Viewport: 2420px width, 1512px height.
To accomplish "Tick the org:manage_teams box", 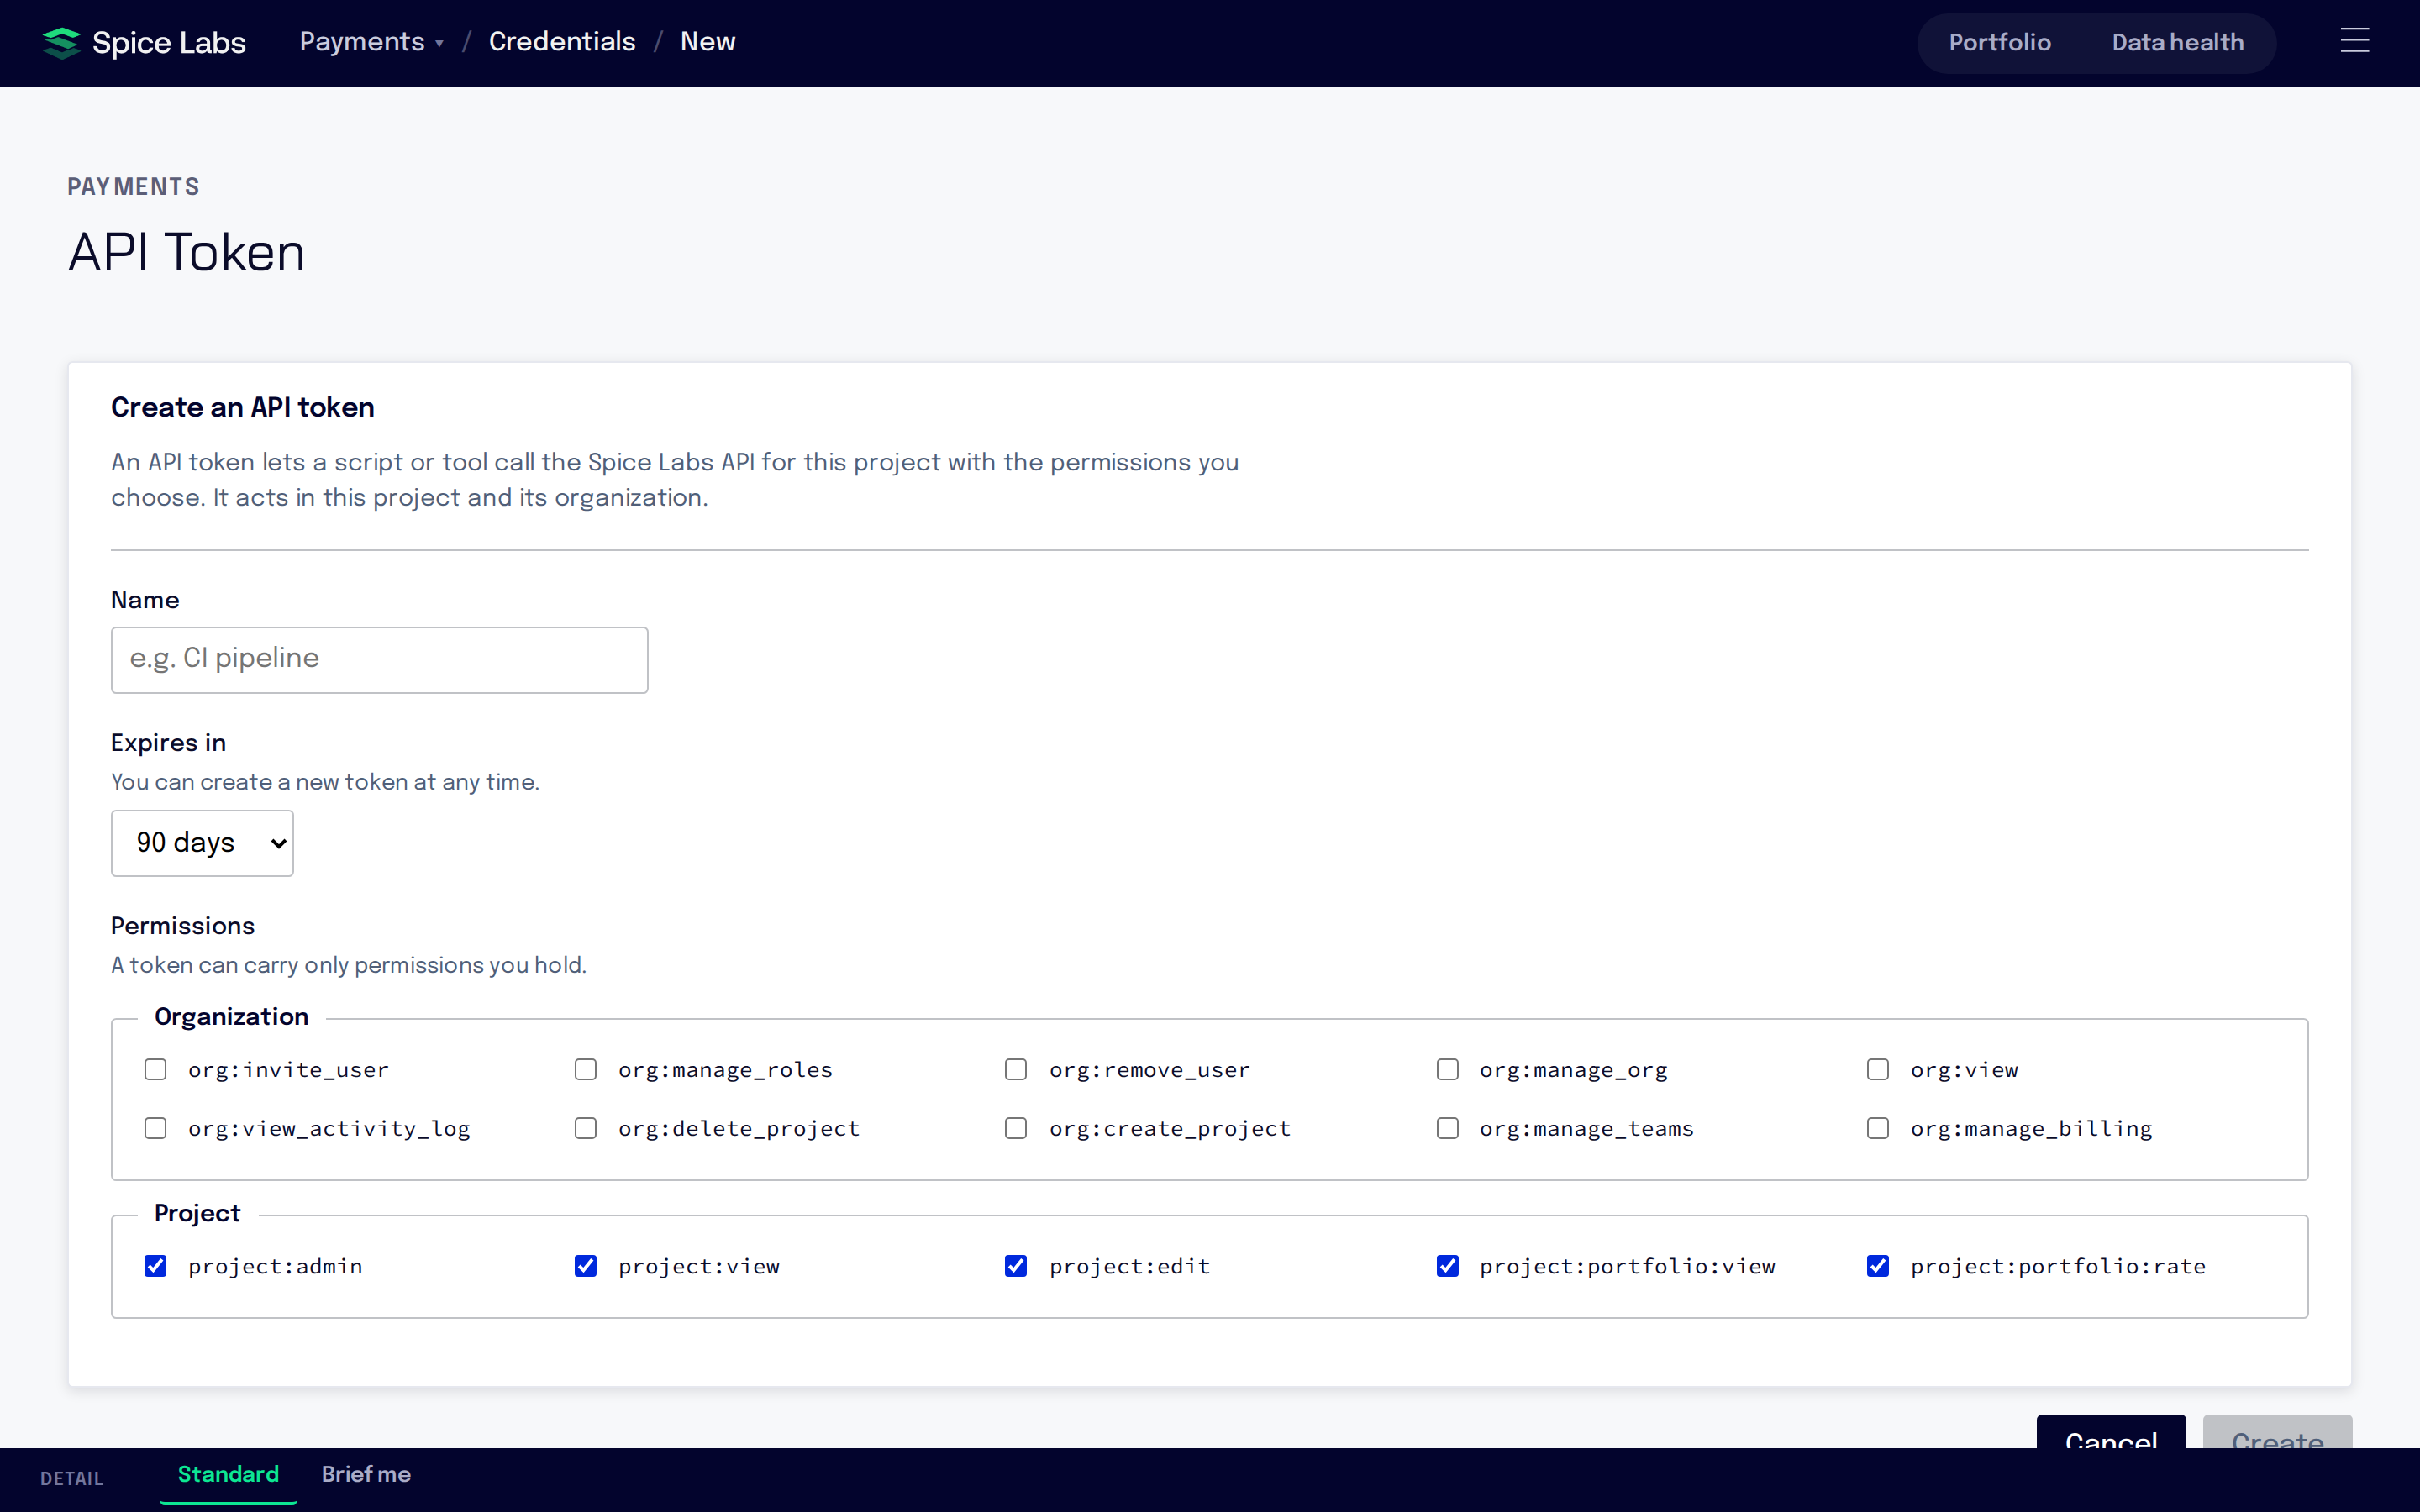I will [1447, 1128].
